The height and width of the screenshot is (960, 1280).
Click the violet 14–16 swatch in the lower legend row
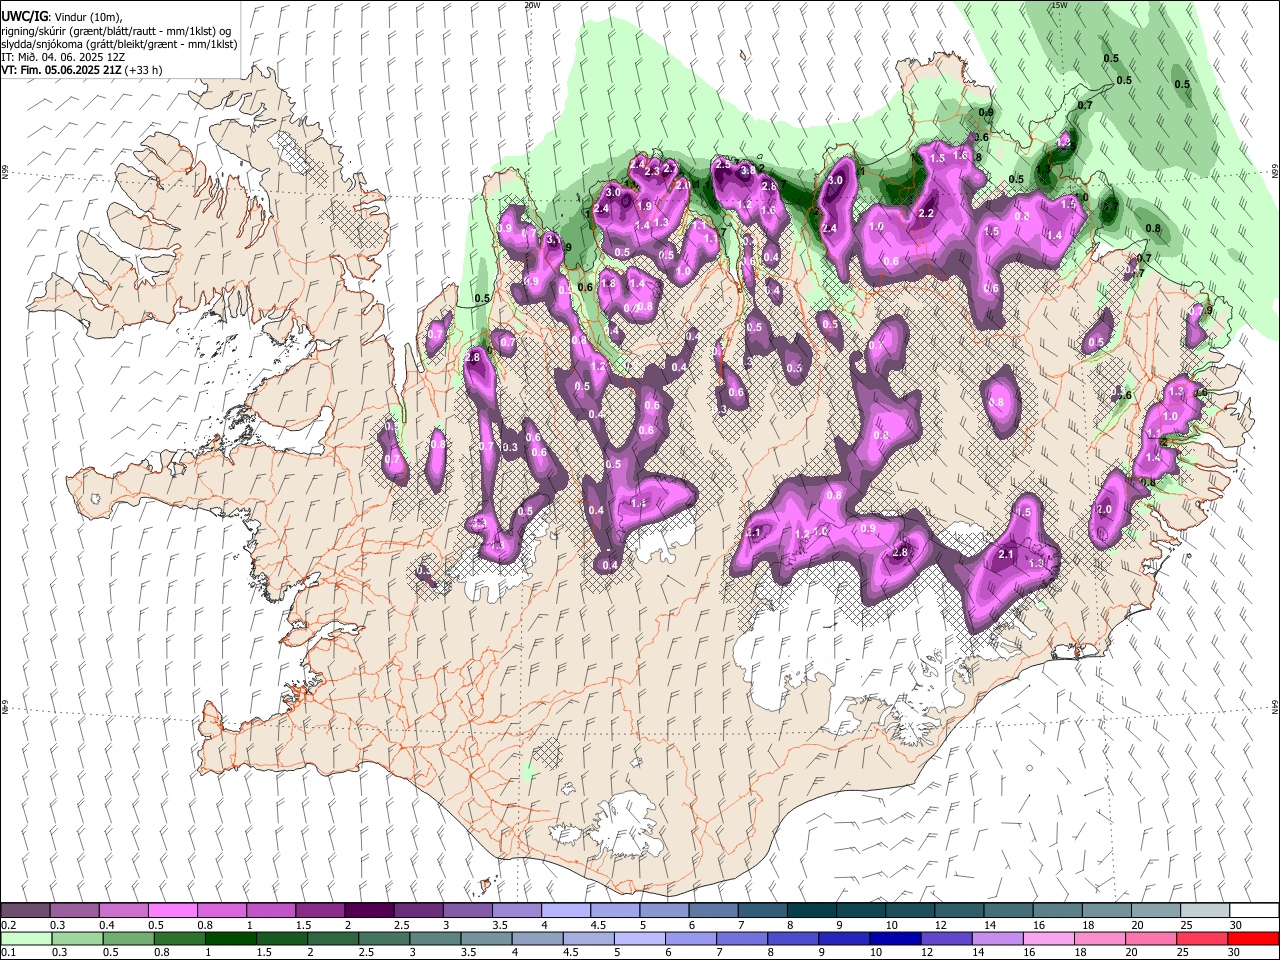(x=998, y=938)
